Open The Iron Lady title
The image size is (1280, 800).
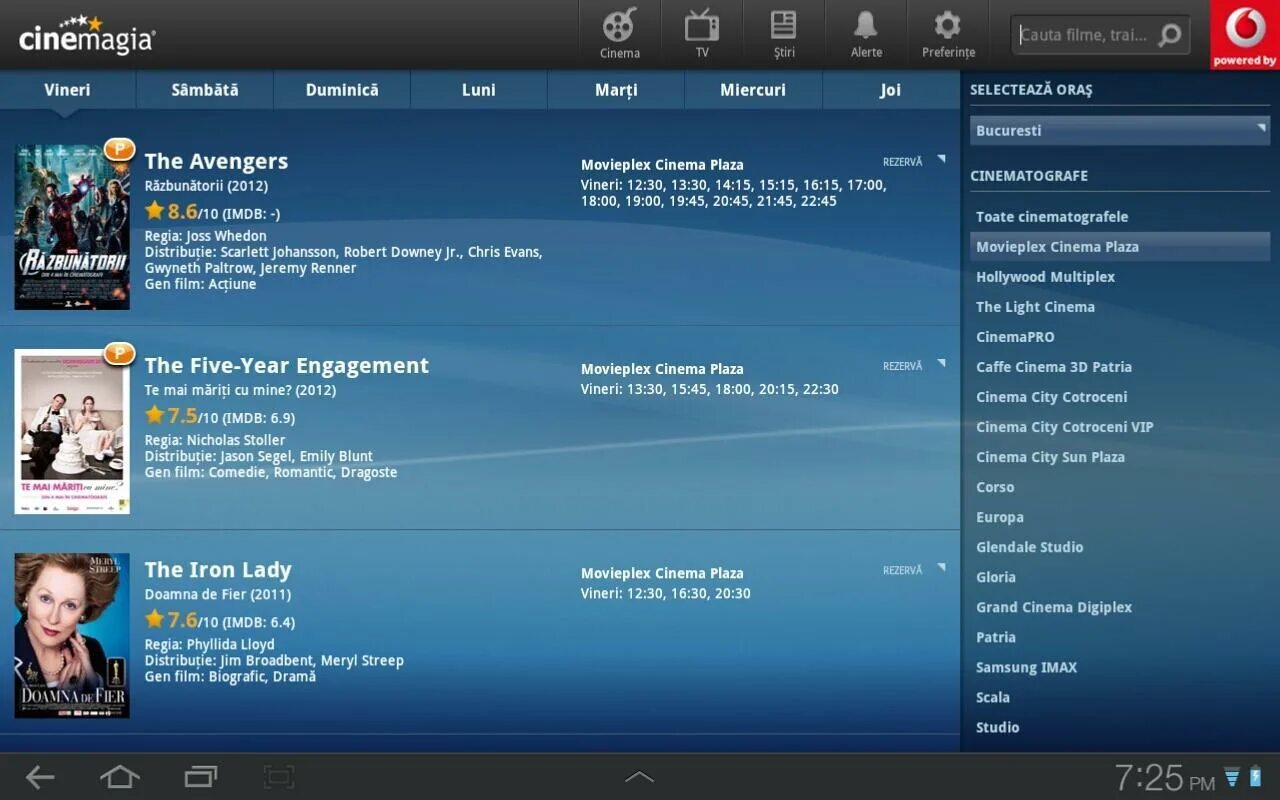point(218,570)
